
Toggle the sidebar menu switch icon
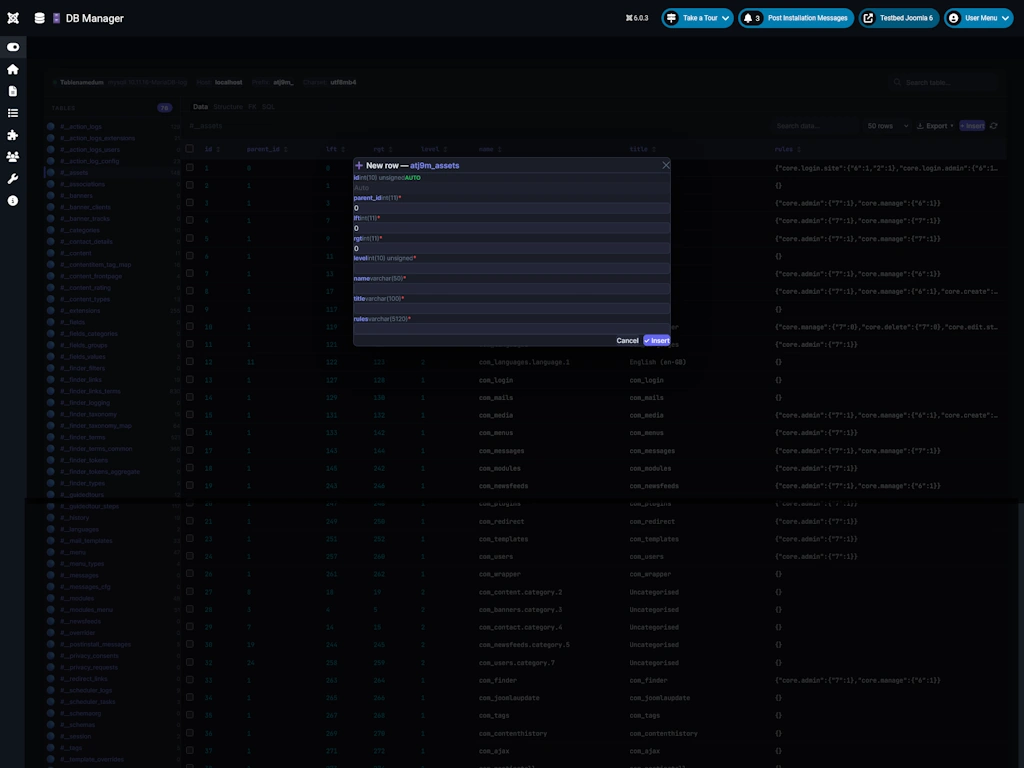[13, 47]
